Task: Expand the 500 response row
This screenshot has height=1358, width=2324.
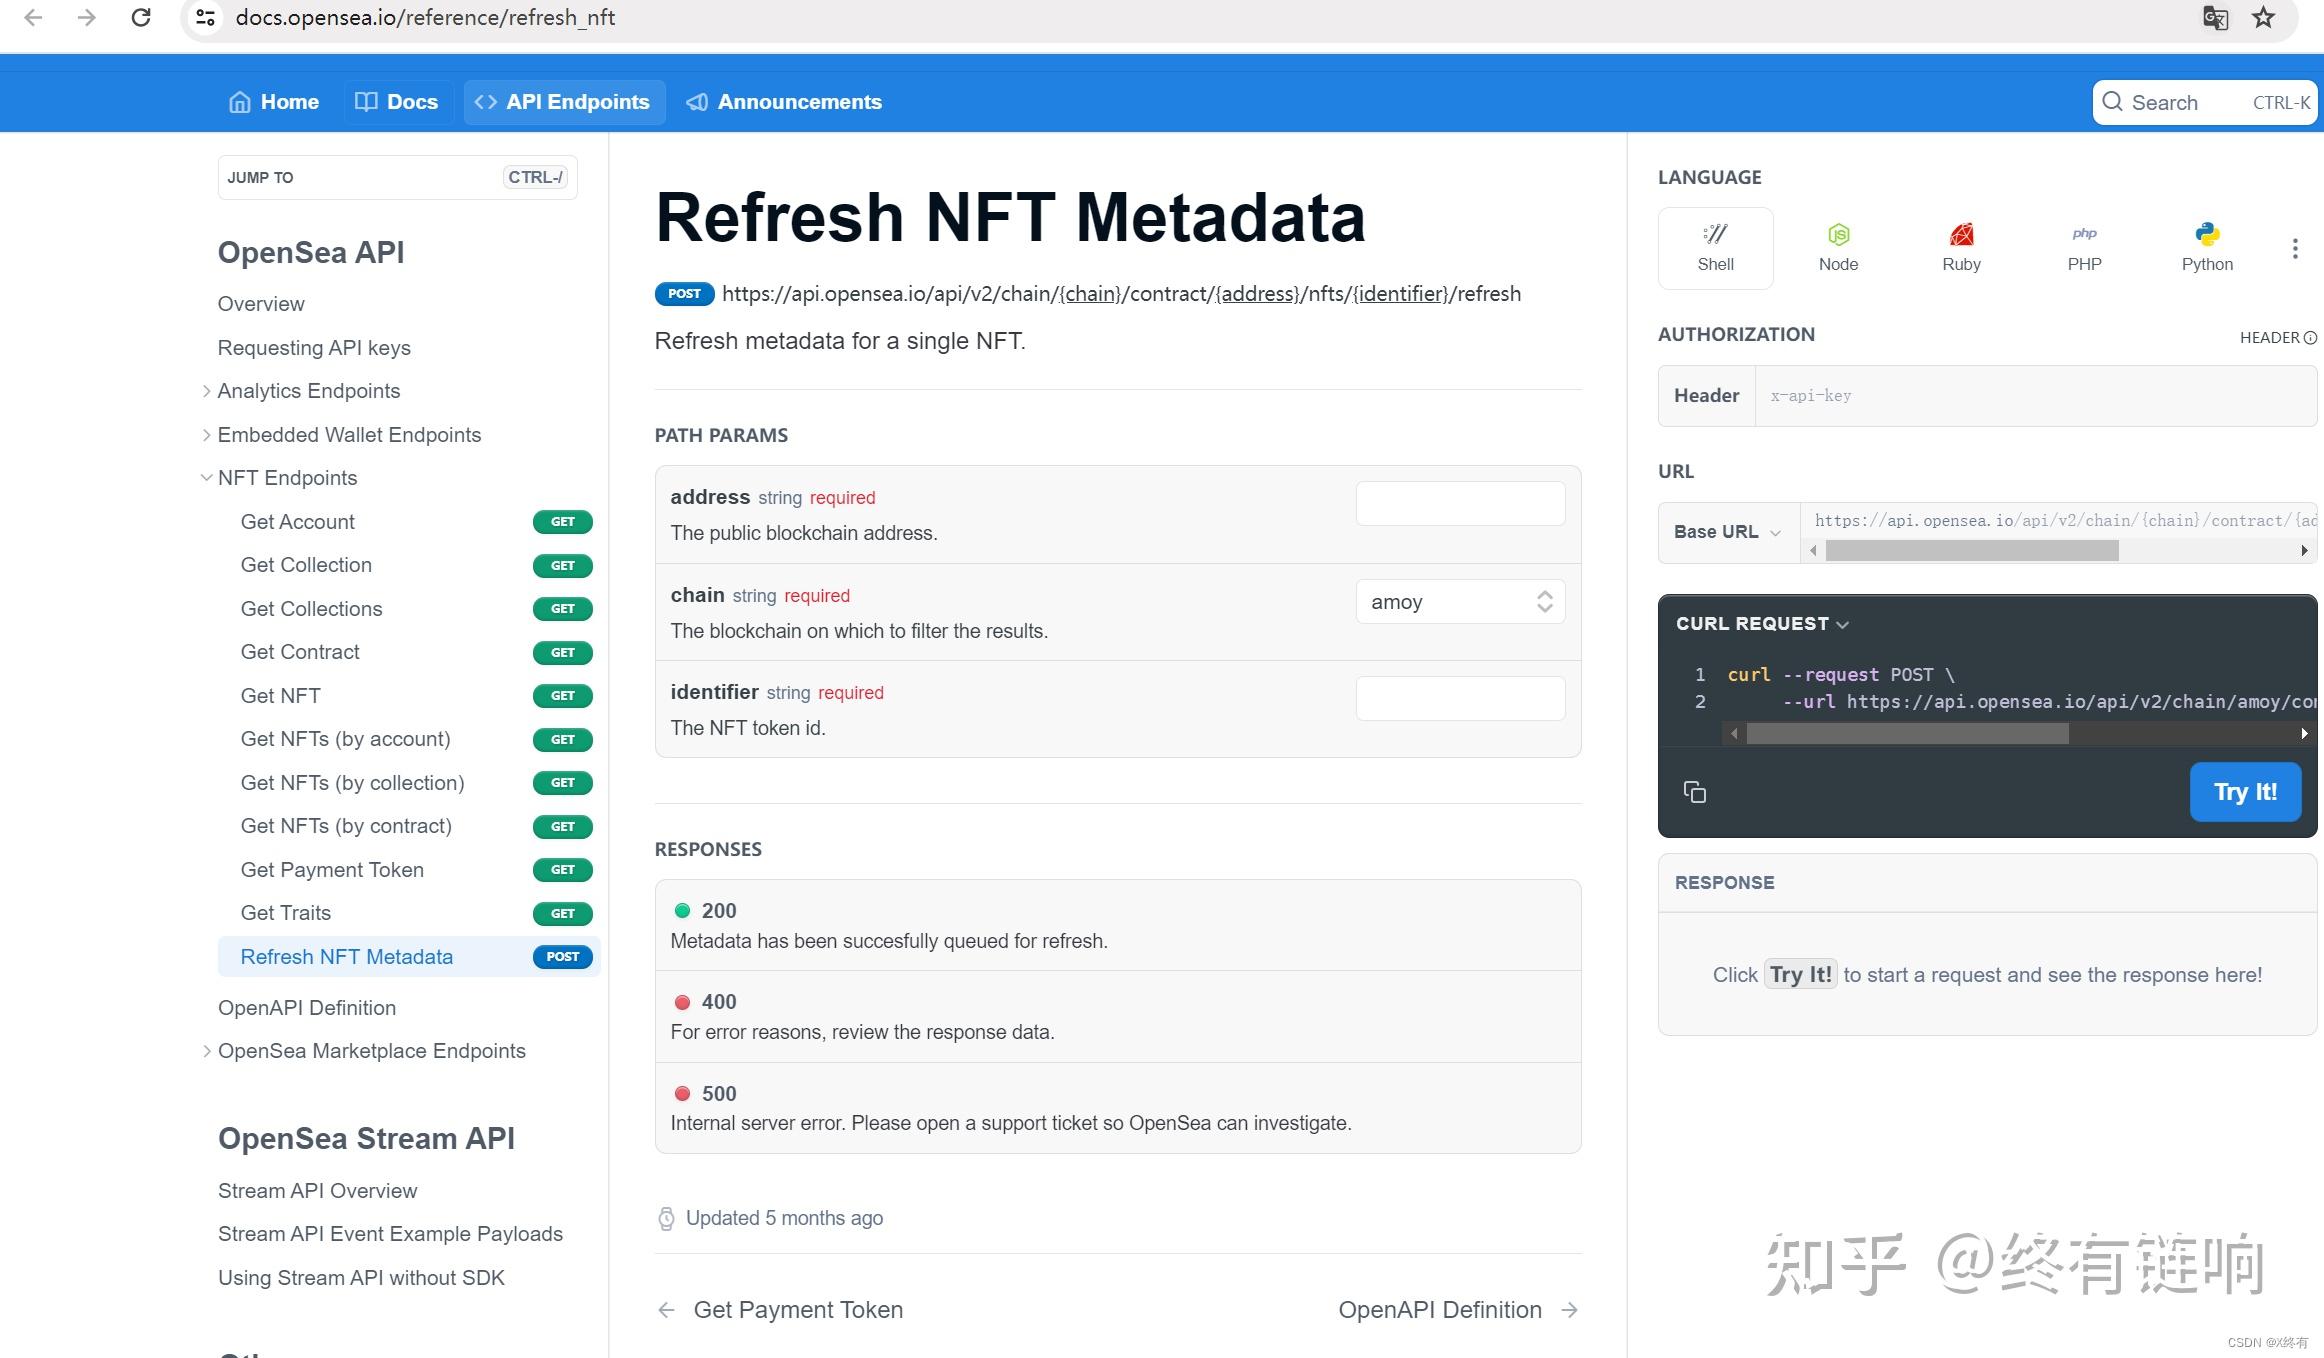Action: [x=1118, y=1108]
